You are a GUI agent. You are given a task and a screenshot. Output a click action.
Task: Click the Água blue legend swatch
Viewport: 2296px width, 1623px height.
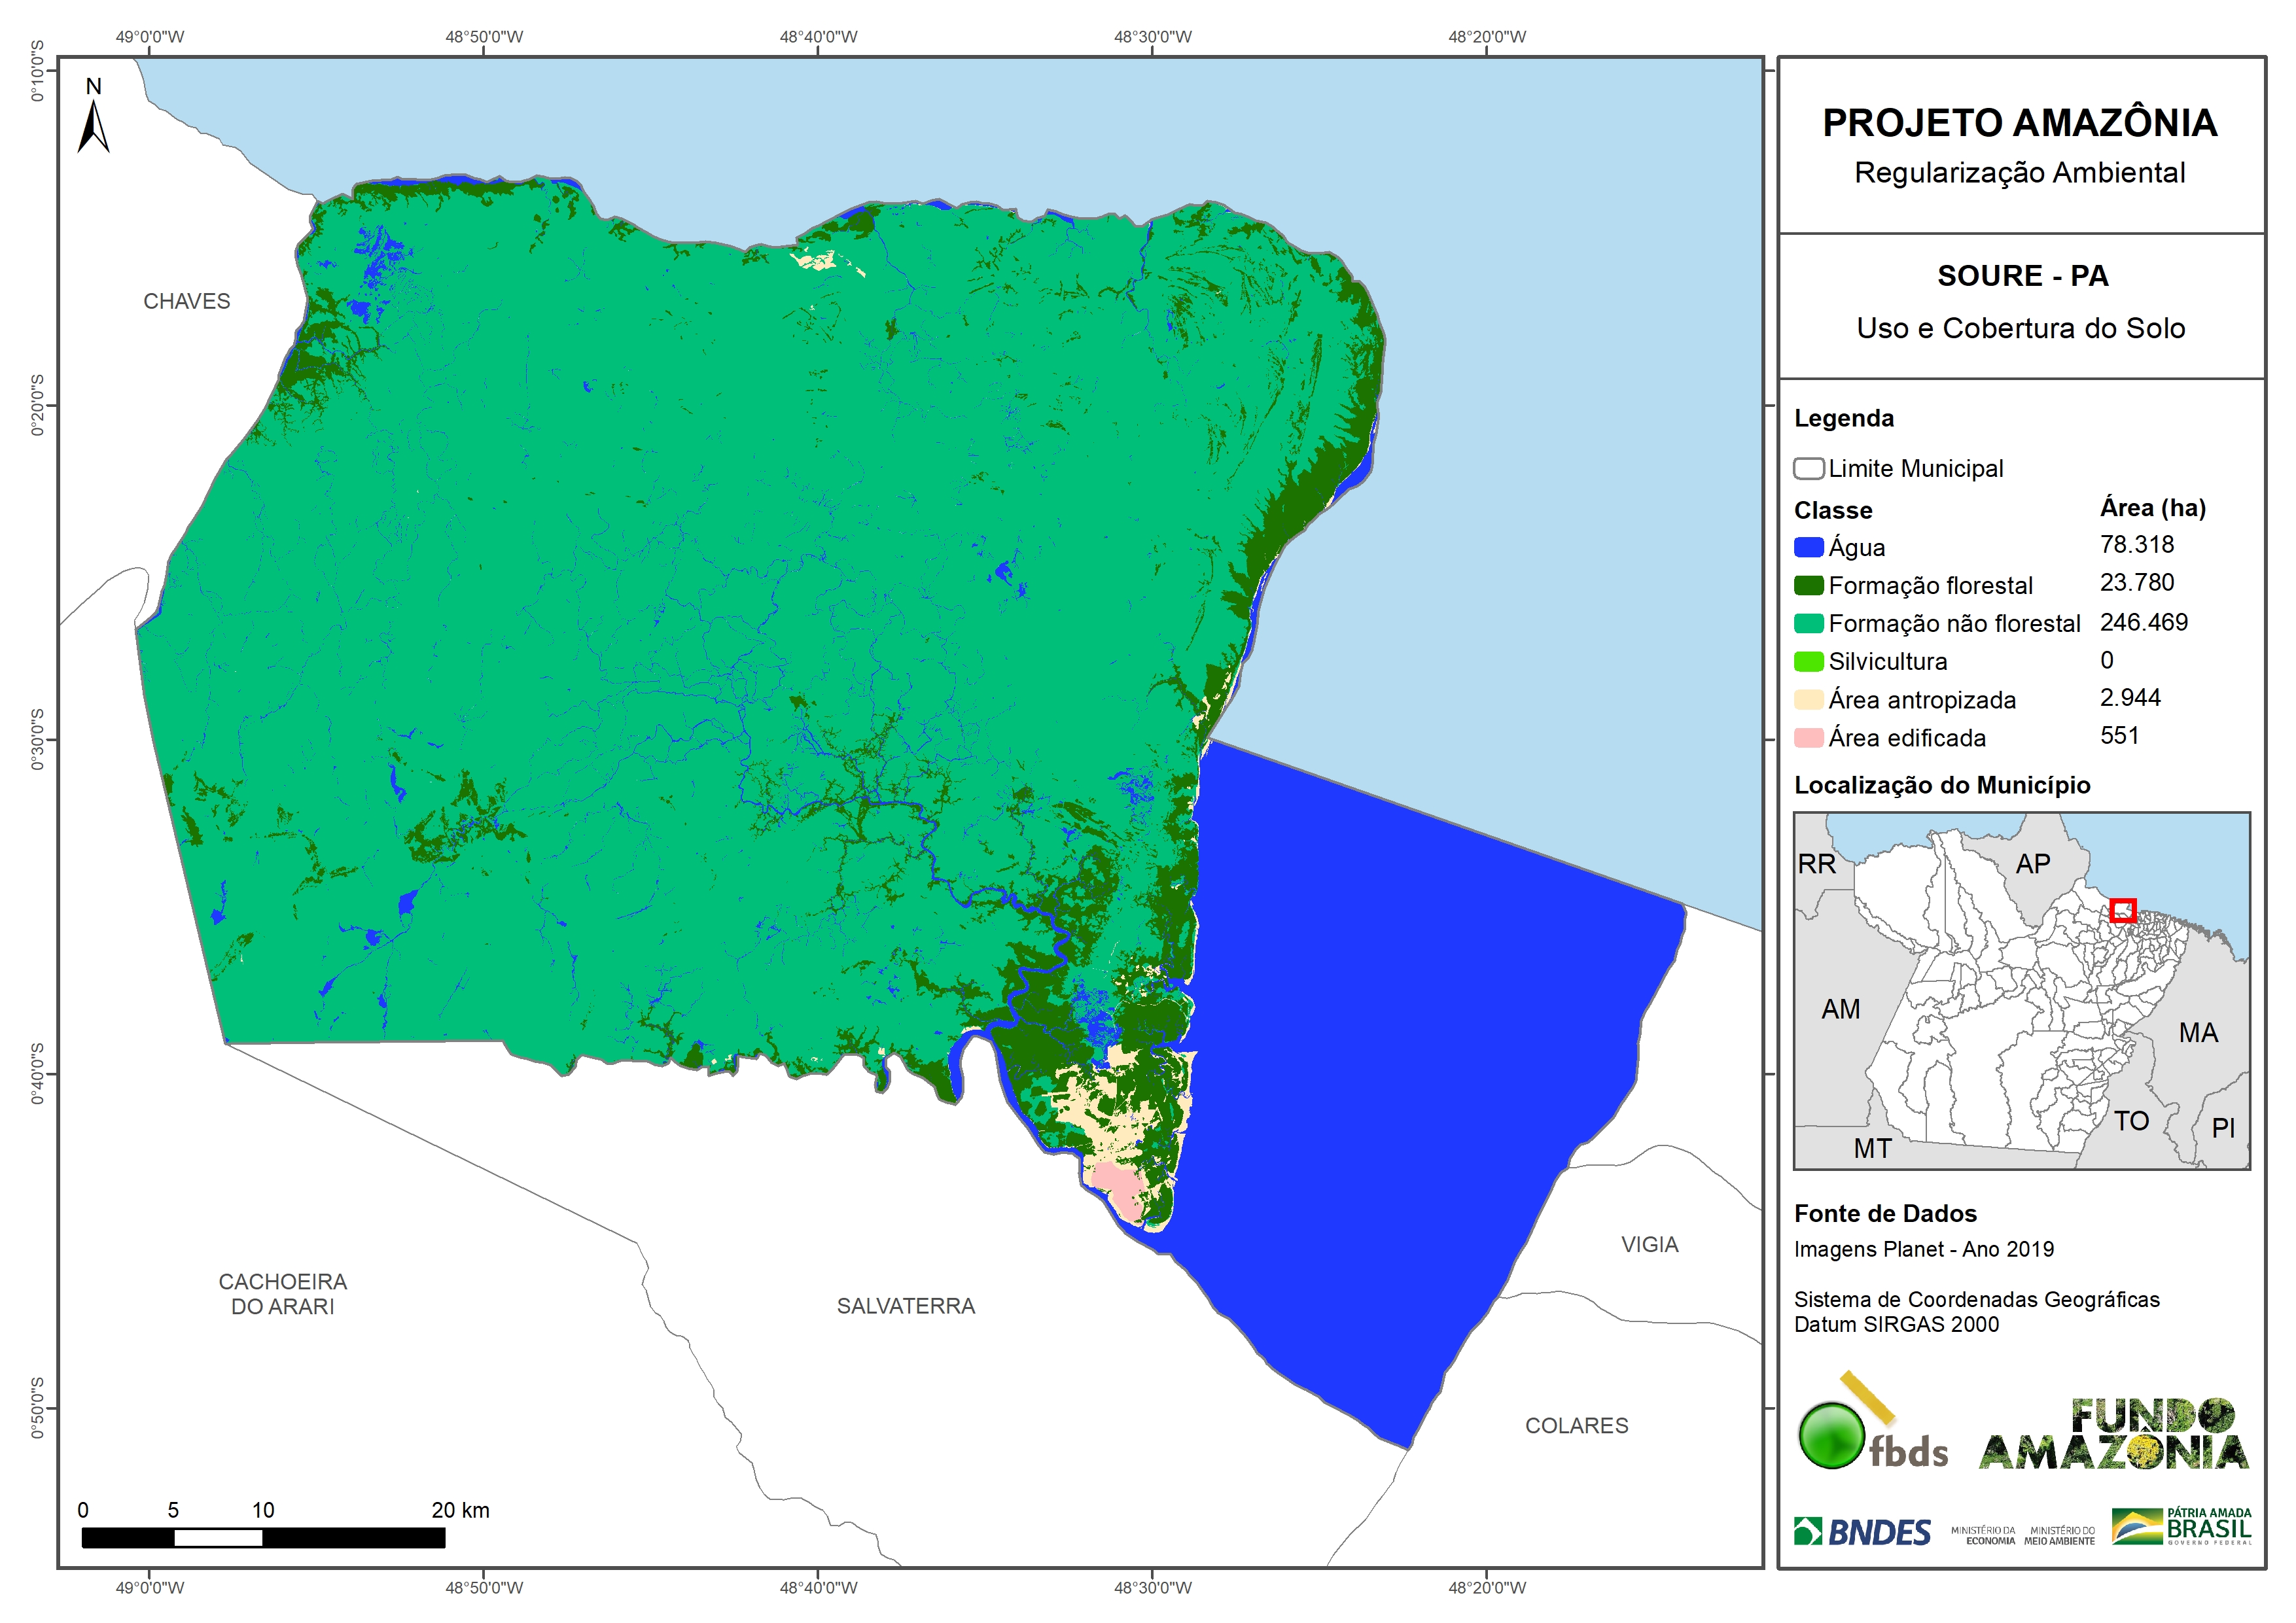(x=1808, y=548)
